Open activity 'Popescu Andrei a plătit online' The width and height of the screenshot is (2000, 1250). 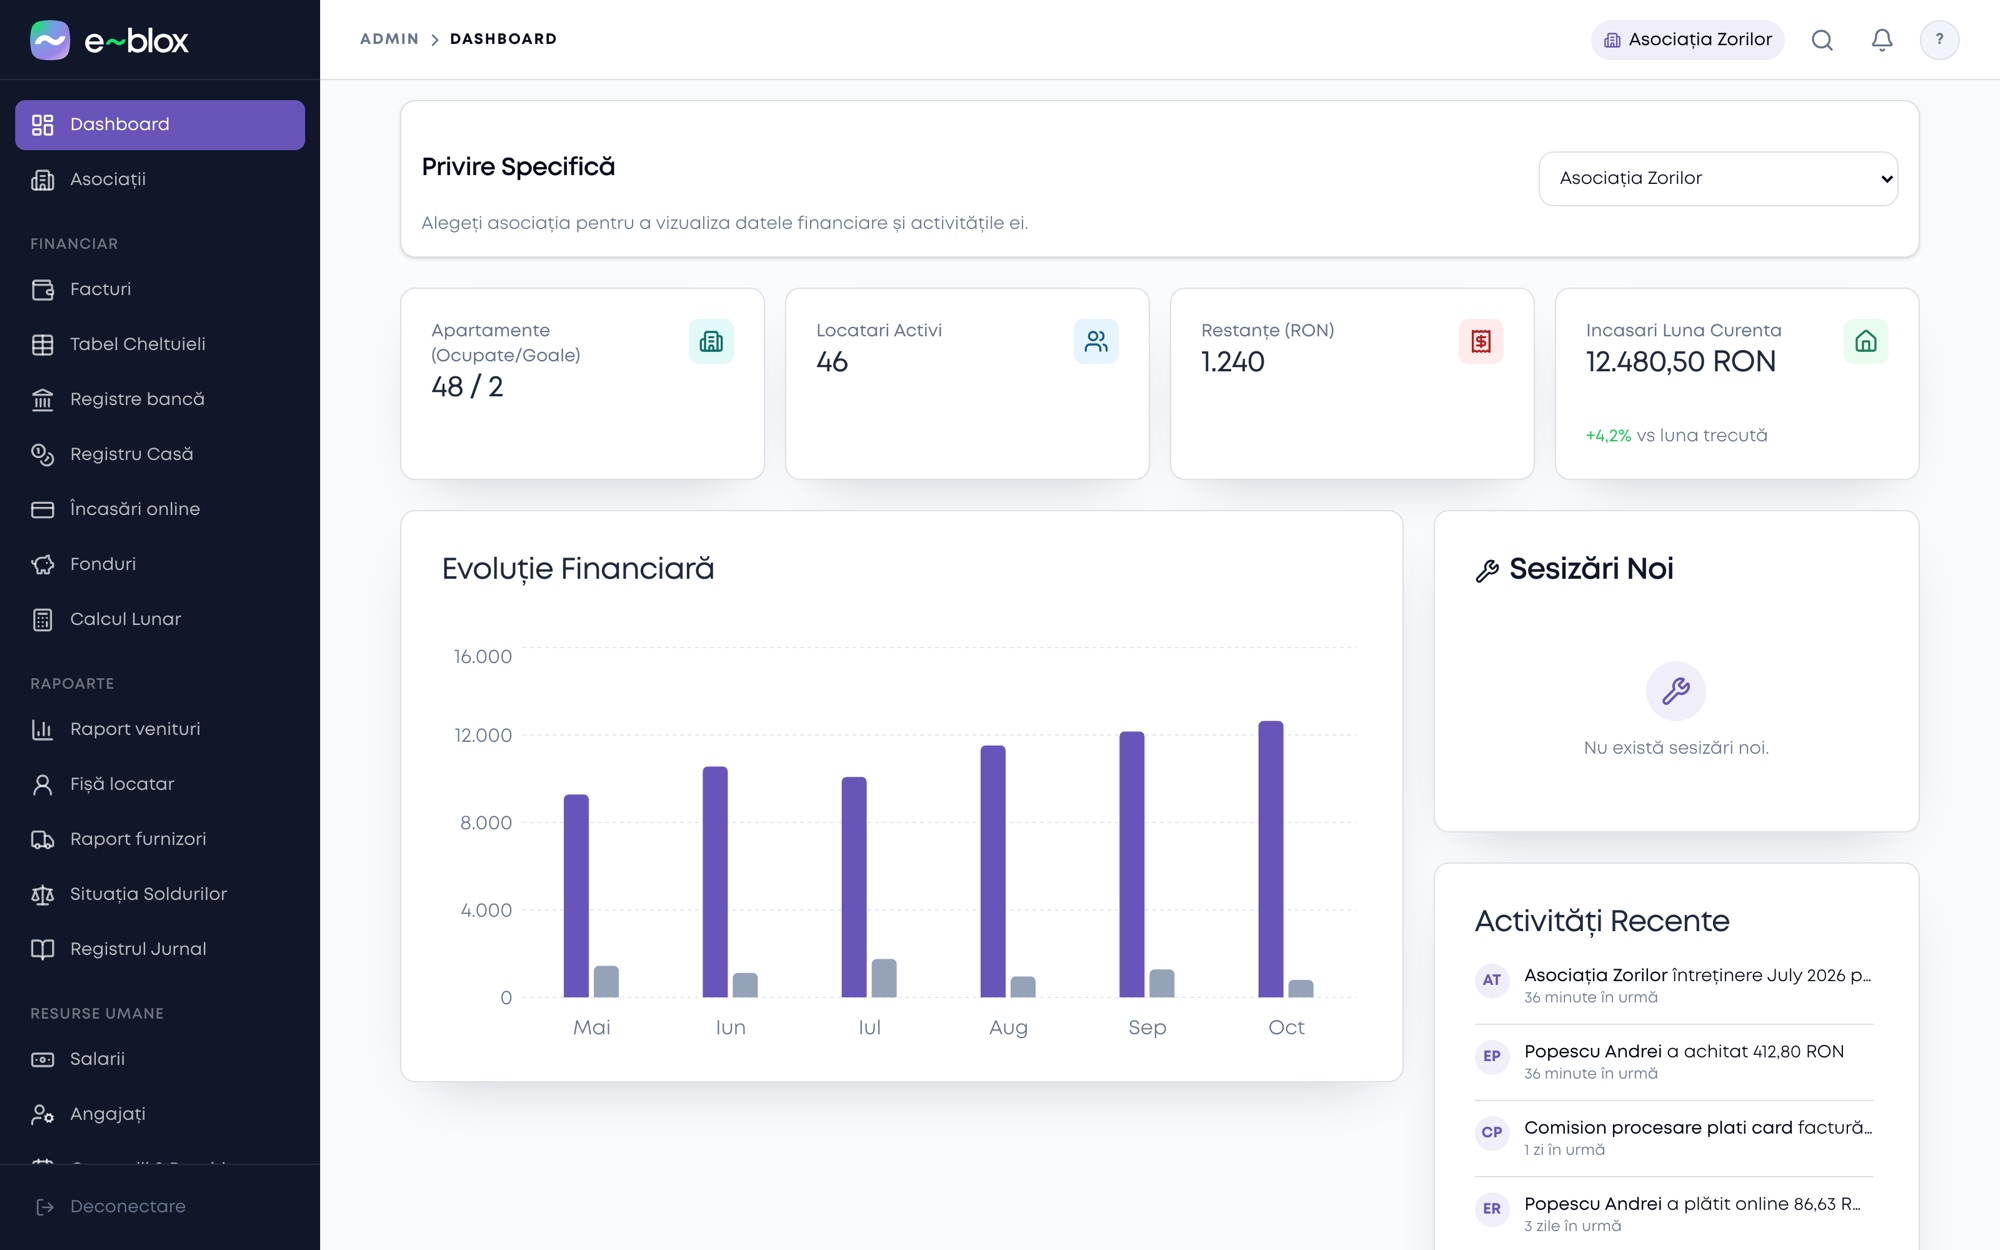pos(1674,1213)
